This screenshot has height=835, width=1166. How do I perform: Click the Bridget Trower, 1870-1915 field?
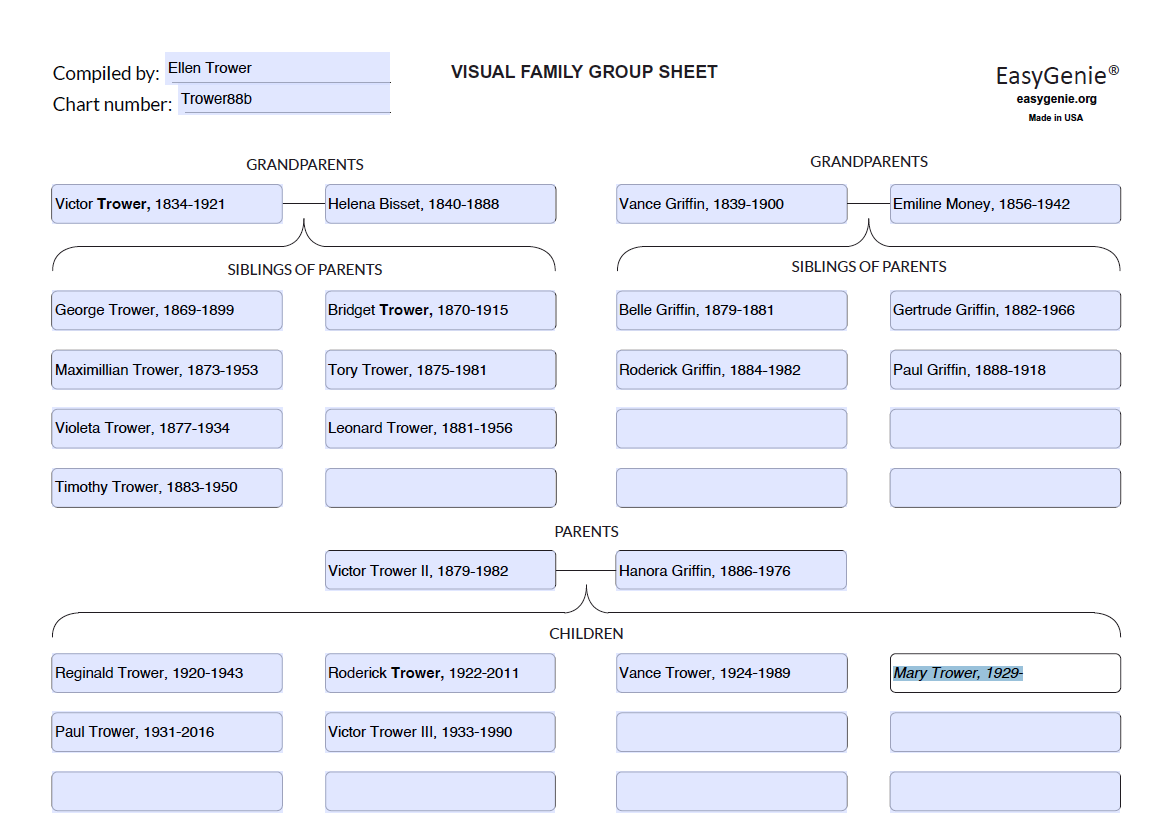(x=440, y=310)
